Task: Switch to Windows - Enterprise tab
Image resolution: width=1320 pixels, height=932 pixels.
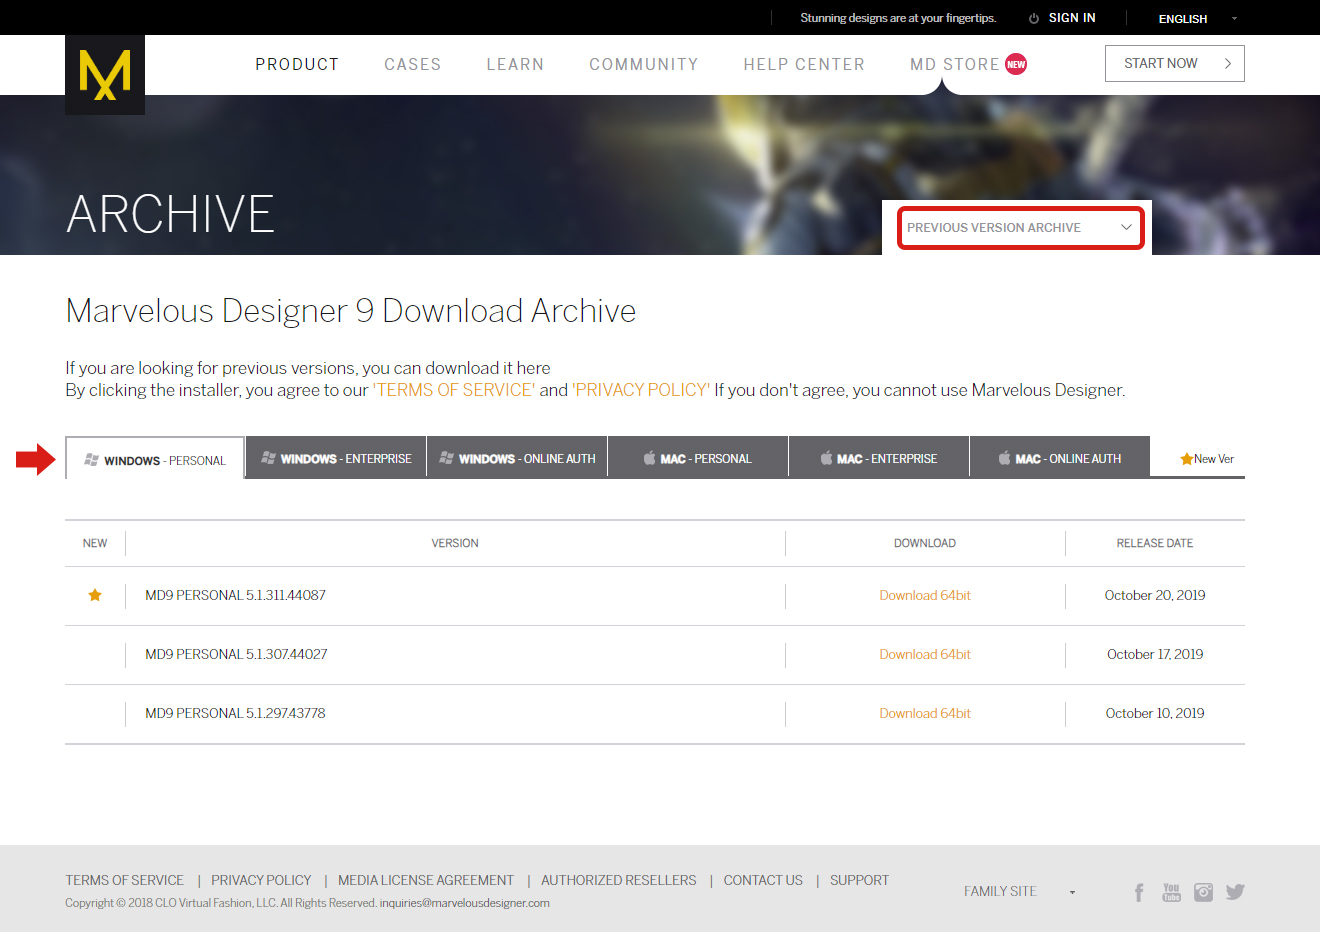Action: [336, 457]
